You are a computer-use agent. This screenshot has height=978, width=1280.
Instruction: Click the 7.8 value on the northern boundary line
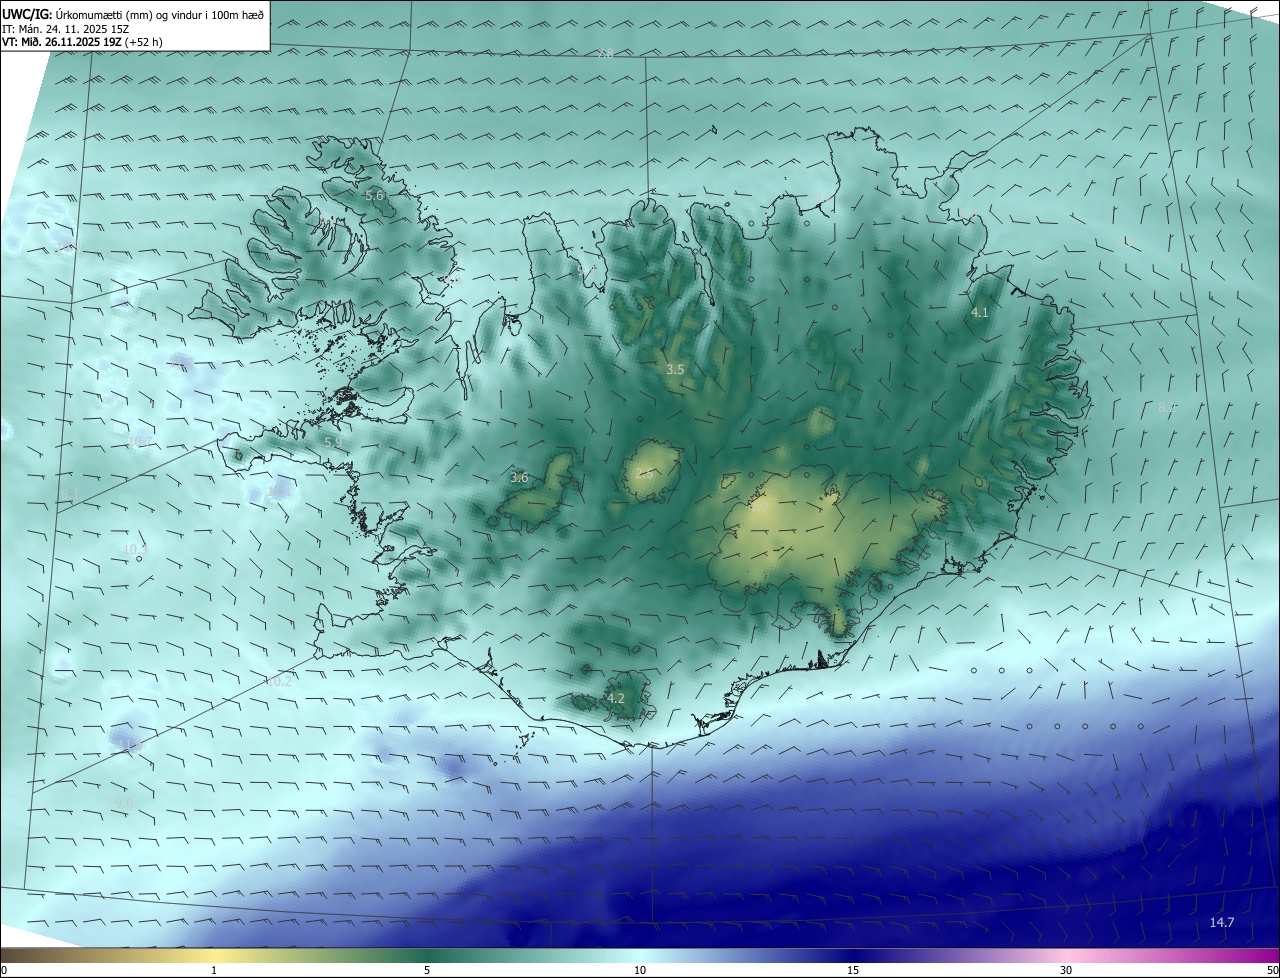[605, 53]
